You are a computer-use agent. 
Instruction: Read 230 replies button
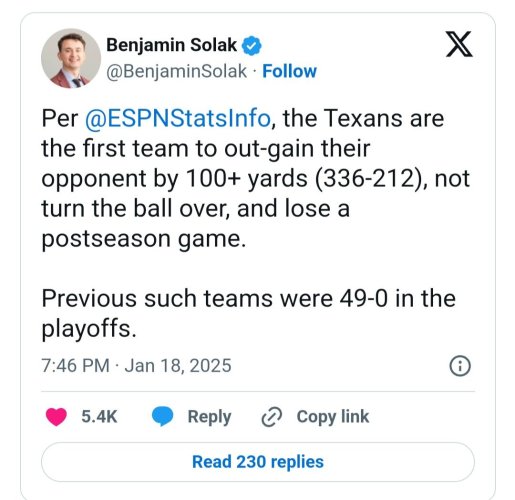click(258, 462)
